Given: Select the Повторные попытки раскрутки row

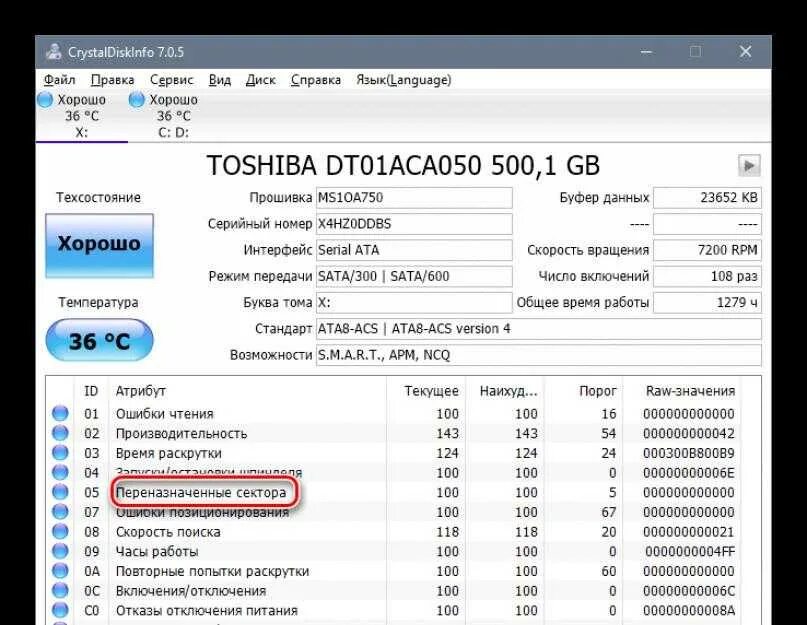Looking at the screenshot, I should pyautogui.click(x=394, y=571).
